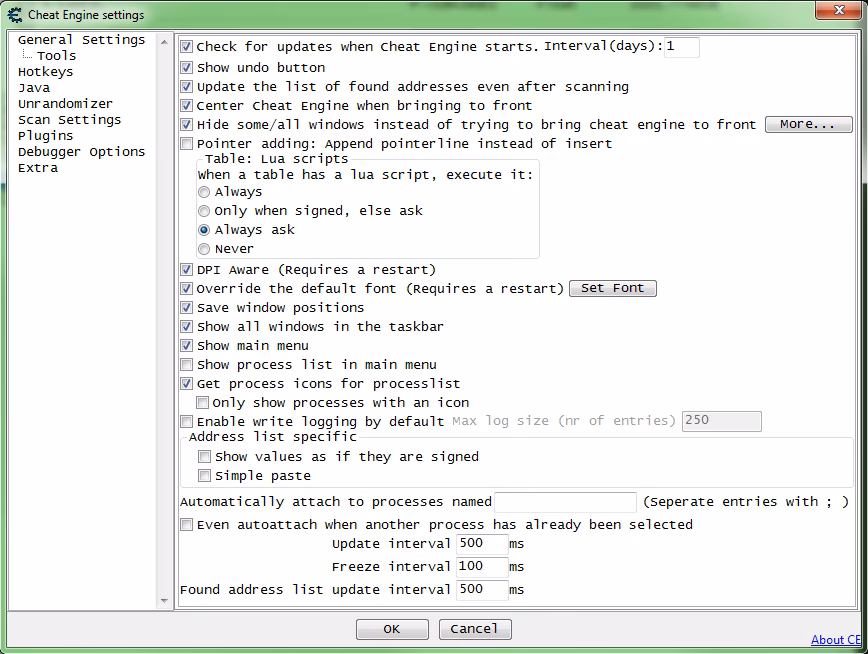Select General Settings in the tree

[x=81, y=40]
